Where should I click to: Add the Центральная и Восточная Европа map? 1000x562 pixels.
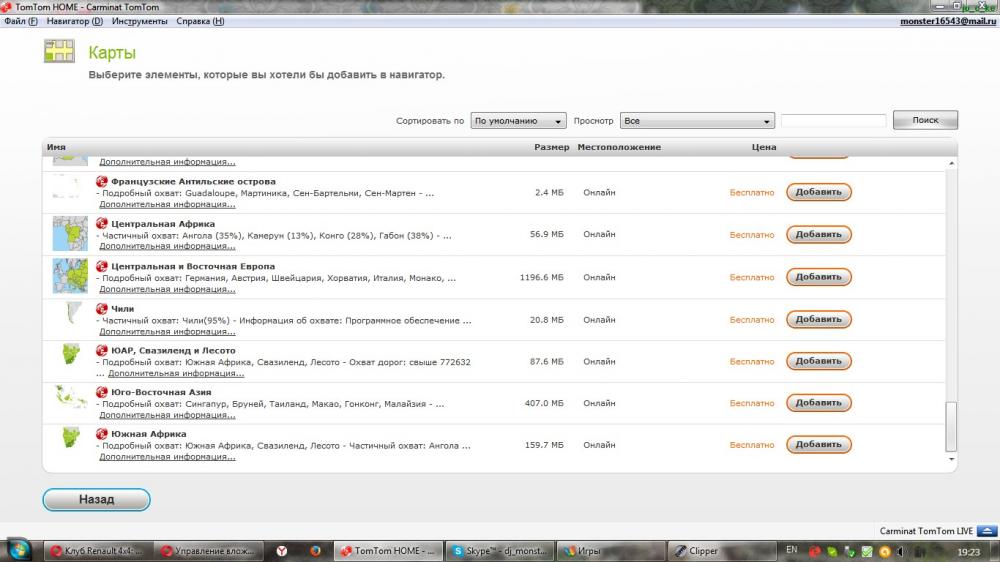click(x=818, y=277)
